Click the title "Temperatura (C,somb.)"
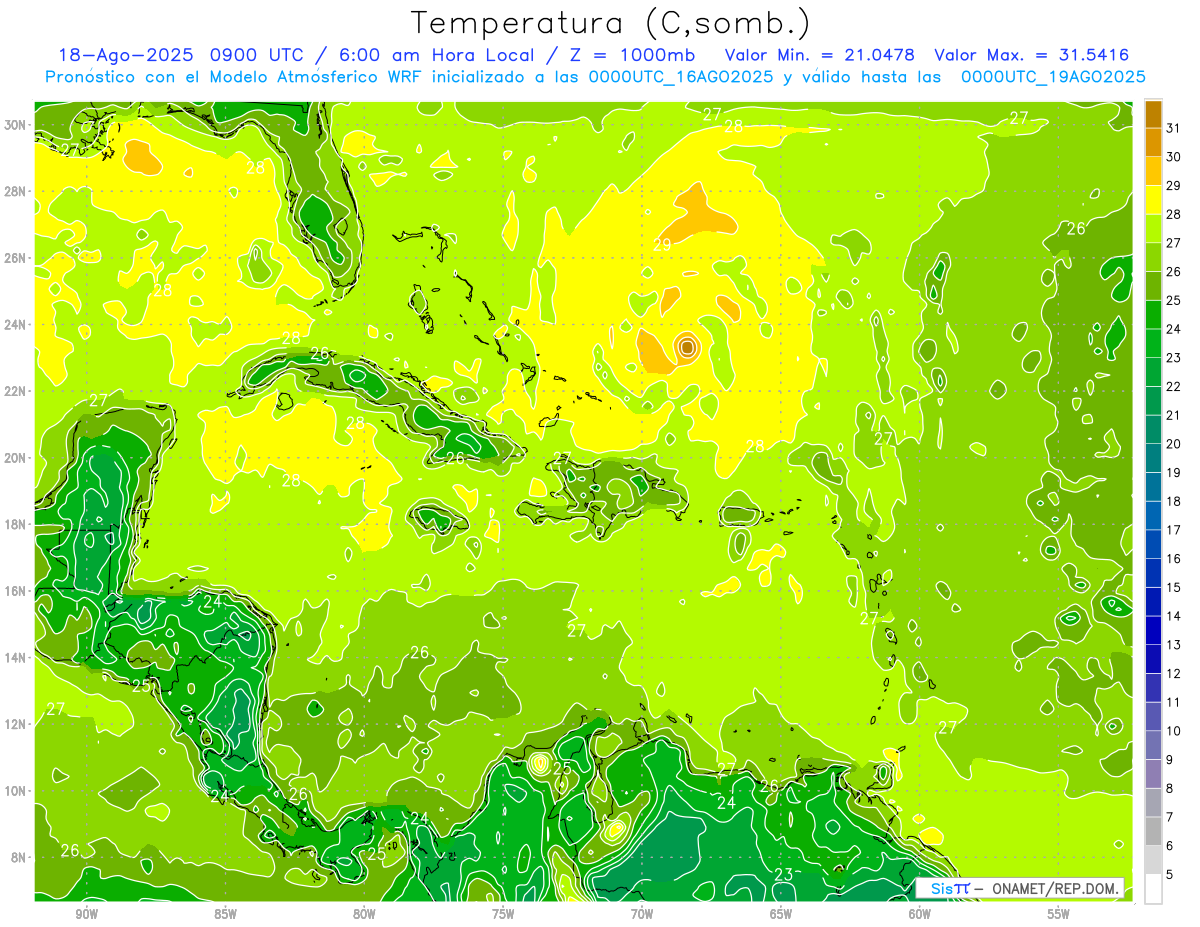Screen dimensions: 1200x927 pyautogui.click(x=611, y=23)
